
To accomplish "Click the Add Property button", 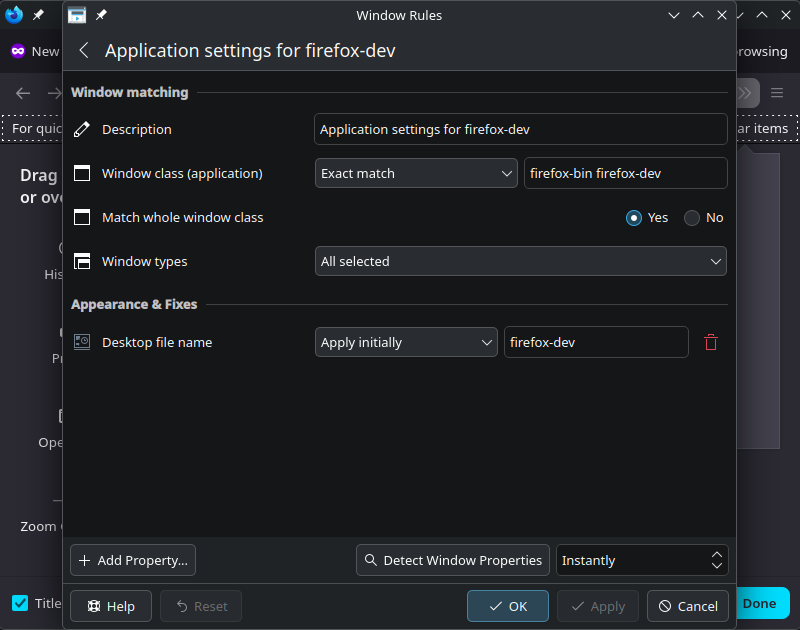I will pos(133,560).
